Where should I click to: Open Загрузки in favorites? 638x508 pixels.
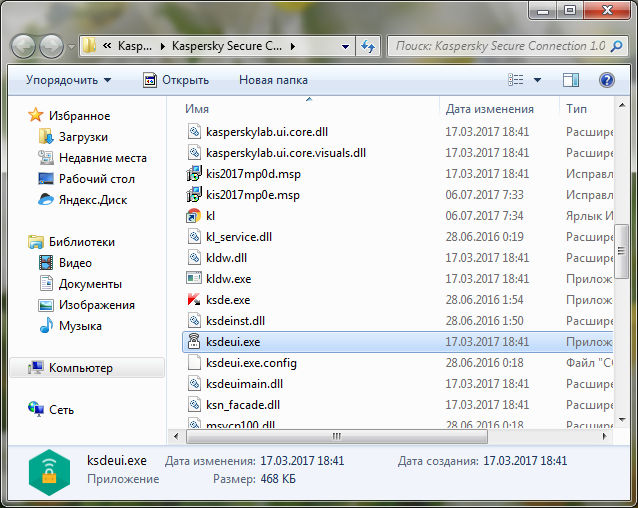83,137
